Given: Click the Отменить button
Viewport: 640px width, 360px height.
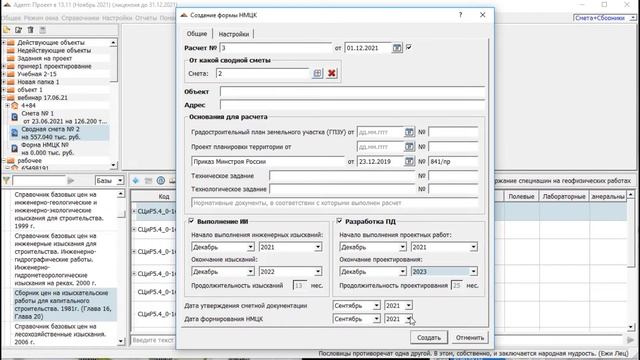Looking at the screenshot, I should coord(470,338).
